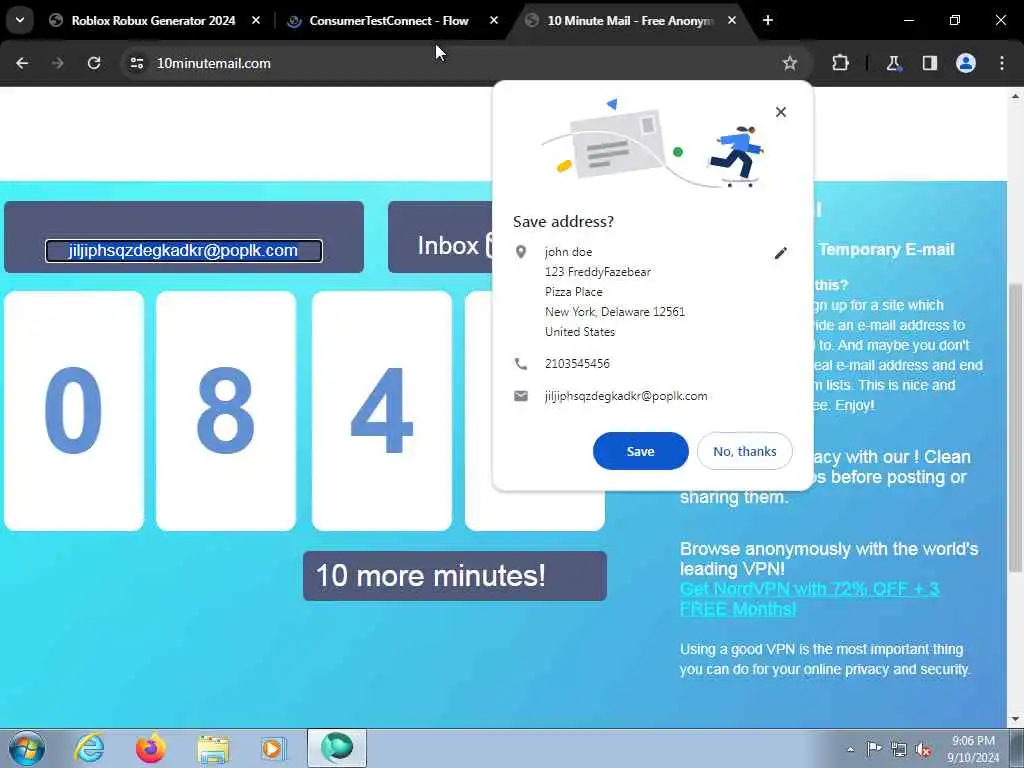
Task: Click the name john doe in popup
Action: (568, 252)
